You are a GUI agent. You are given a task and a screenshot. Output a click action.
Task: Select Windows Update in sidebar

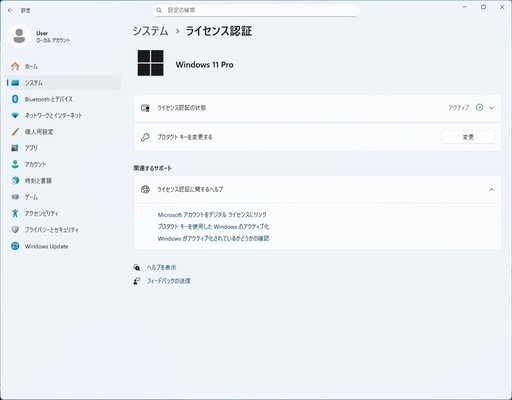click(x=64, y=246)
